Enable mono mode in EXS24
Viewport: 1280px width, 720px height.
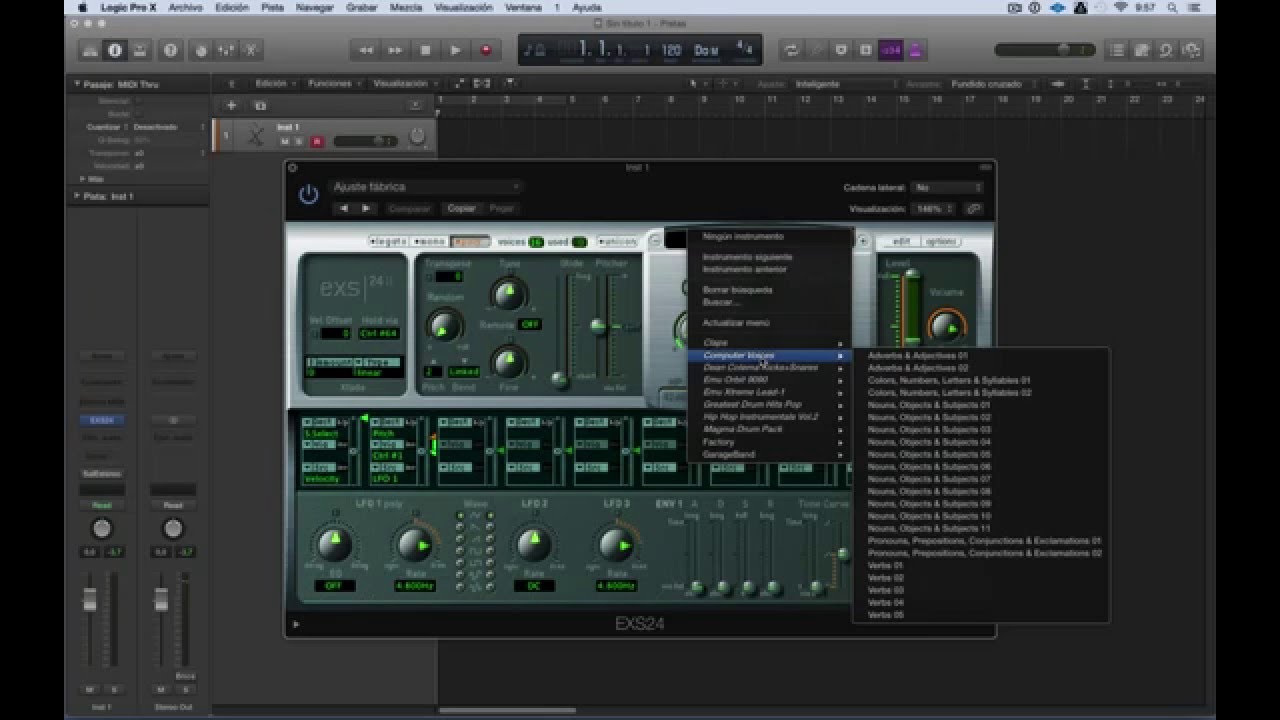[x=429, y=241]
